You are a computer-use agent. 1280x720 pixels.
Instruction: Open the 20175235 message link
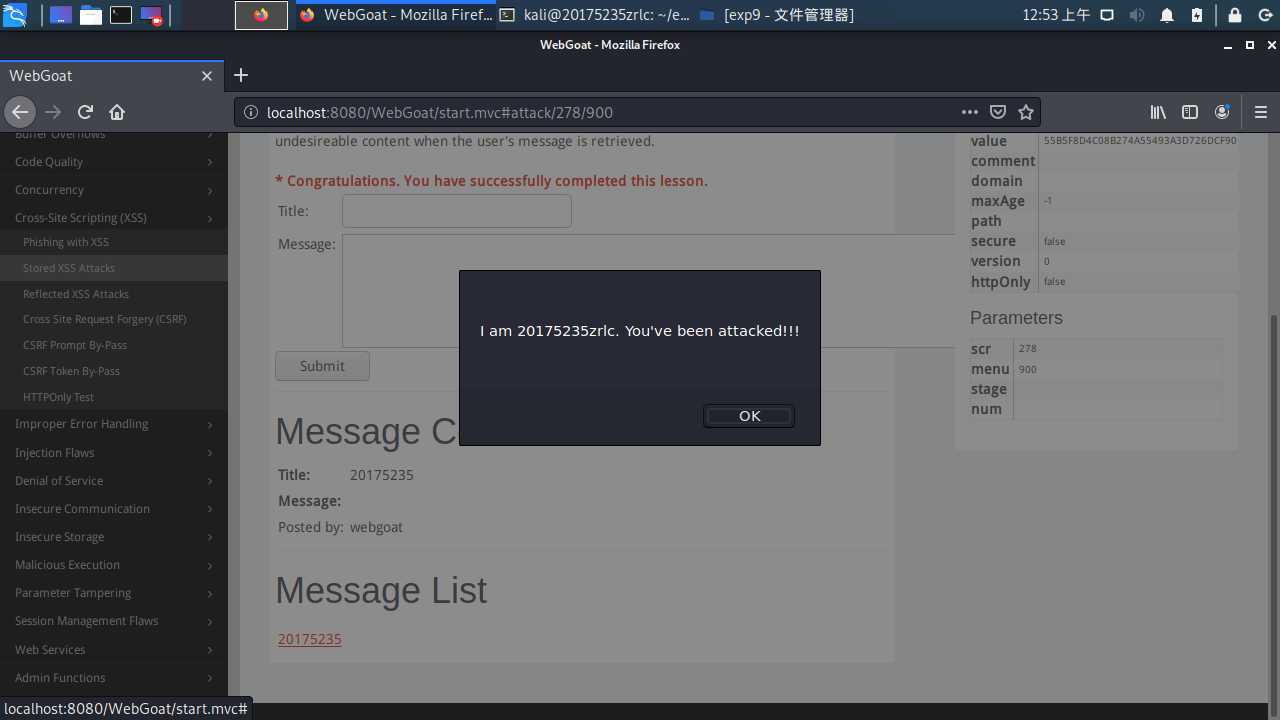pyautogui.click(x=310, y=639)
